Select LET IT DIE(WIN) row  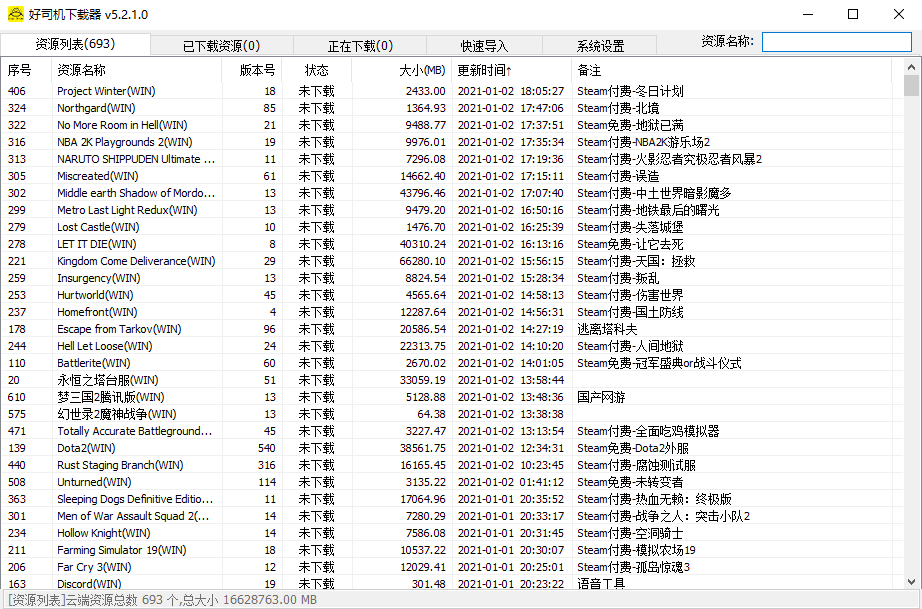click(x=452, y=245)
